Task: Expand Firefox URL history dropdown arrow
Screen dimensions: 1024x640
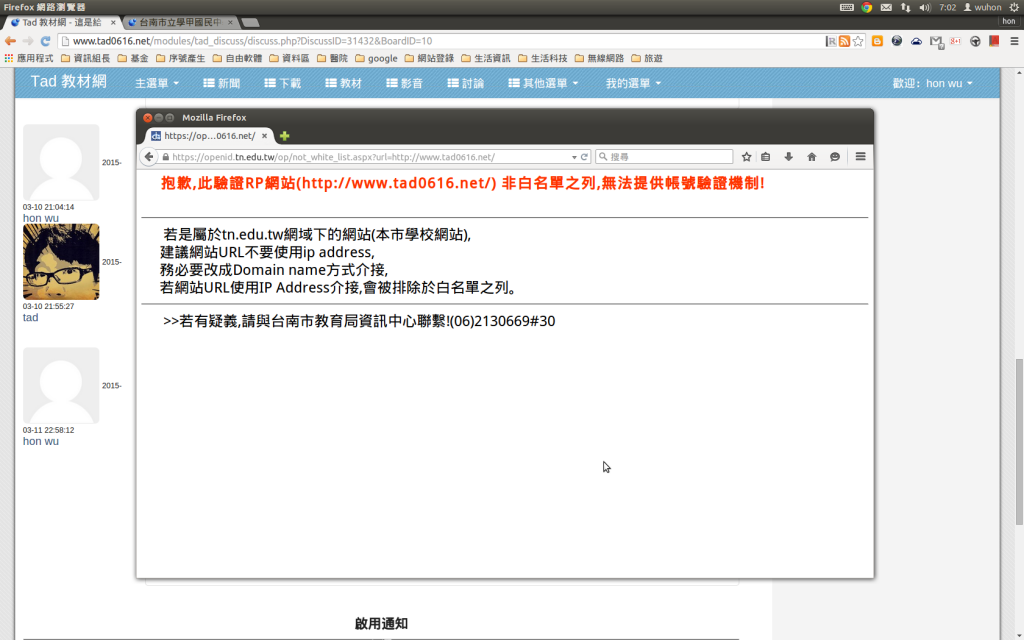Action: 573,157
